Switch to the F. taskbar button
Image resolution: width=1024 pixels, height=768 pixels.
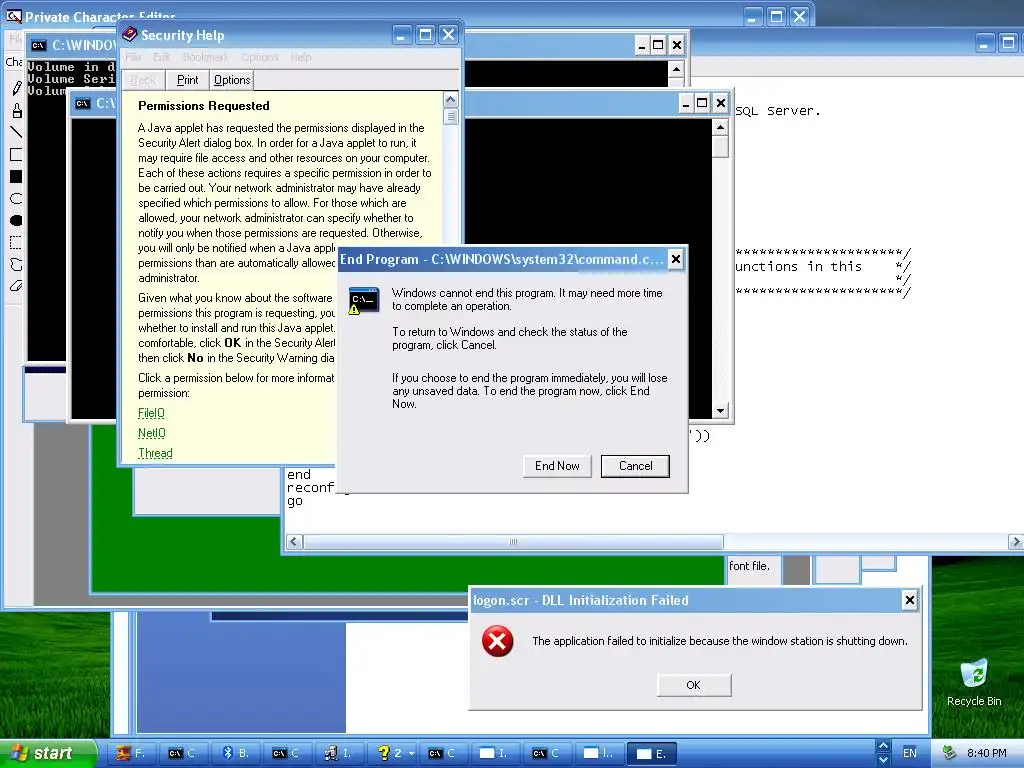coord(131,753)
